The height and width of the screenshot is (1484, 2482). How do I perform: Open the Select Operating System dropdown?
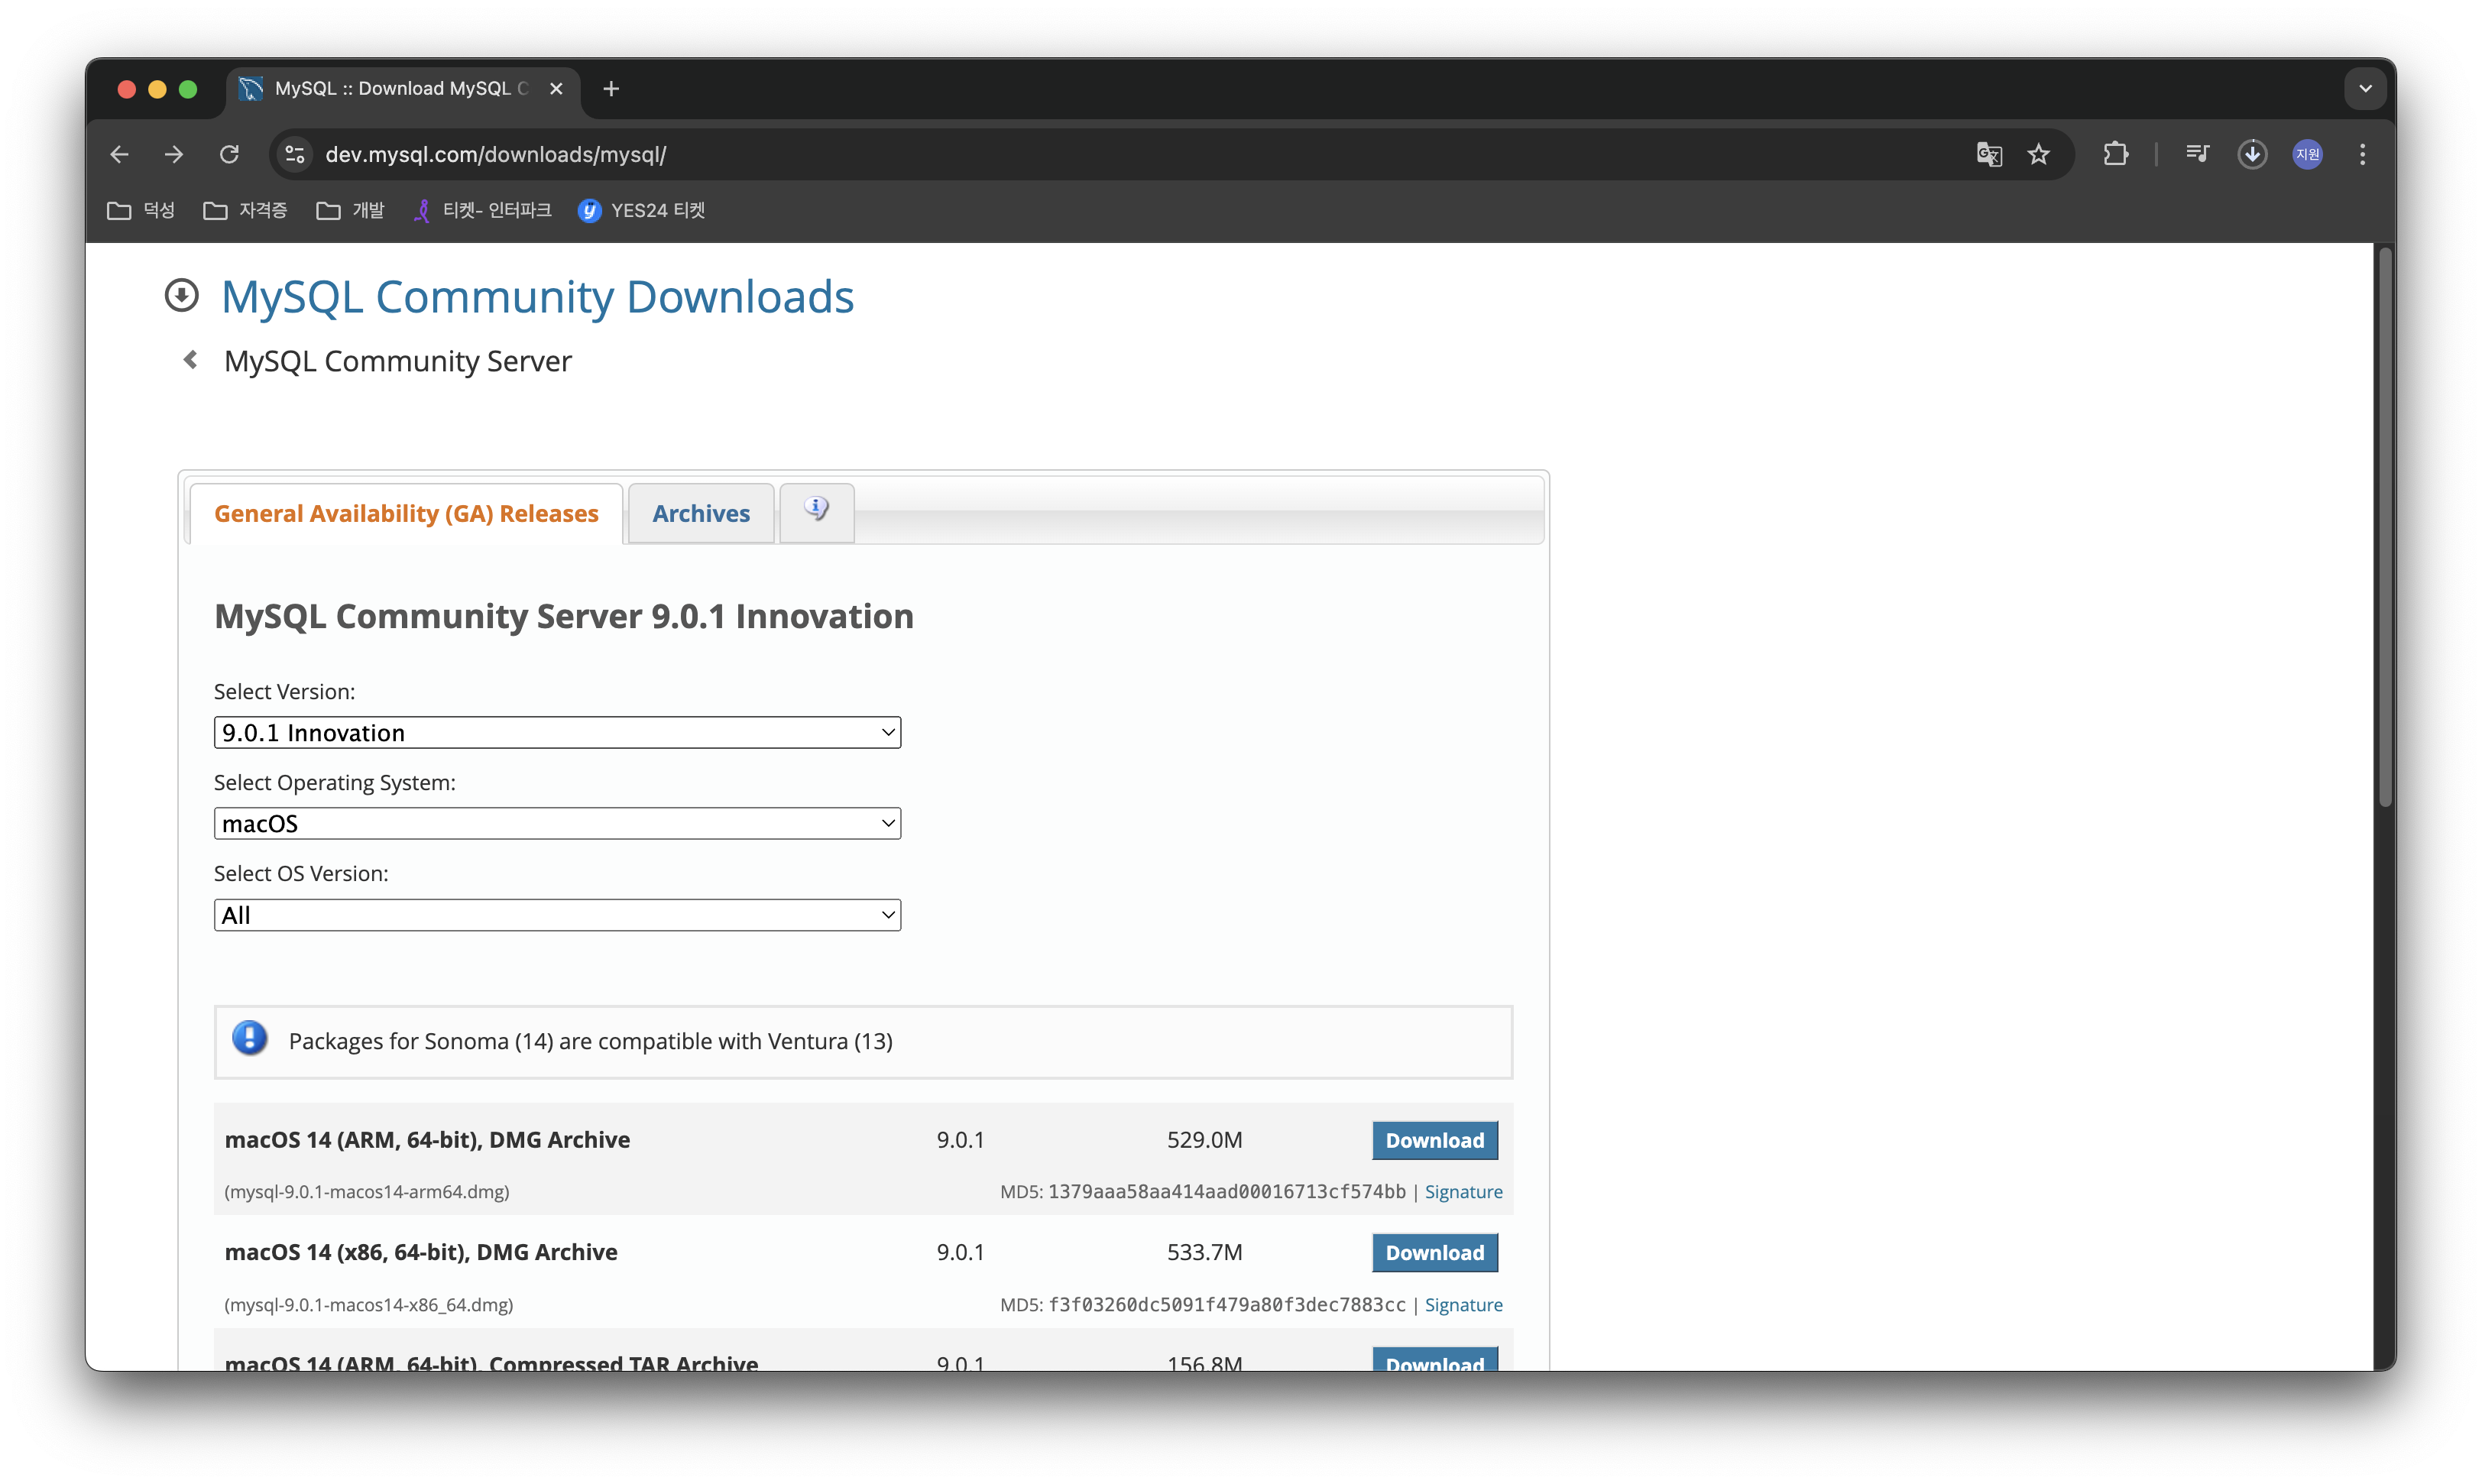(x=557, y=824)
